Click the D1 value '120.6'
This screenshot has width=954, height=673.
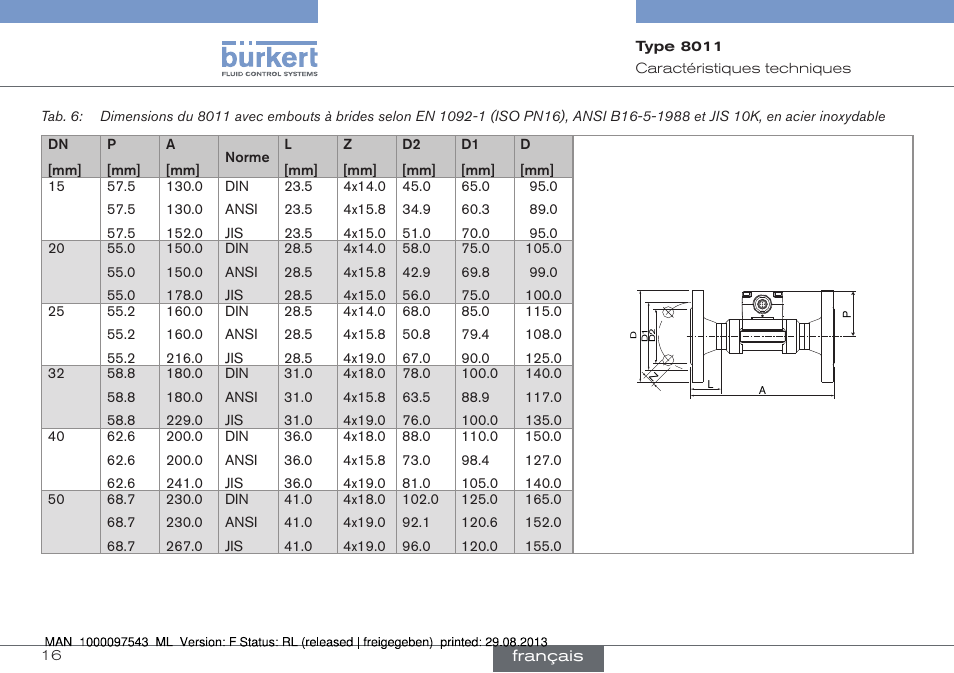tap(479, 522)
